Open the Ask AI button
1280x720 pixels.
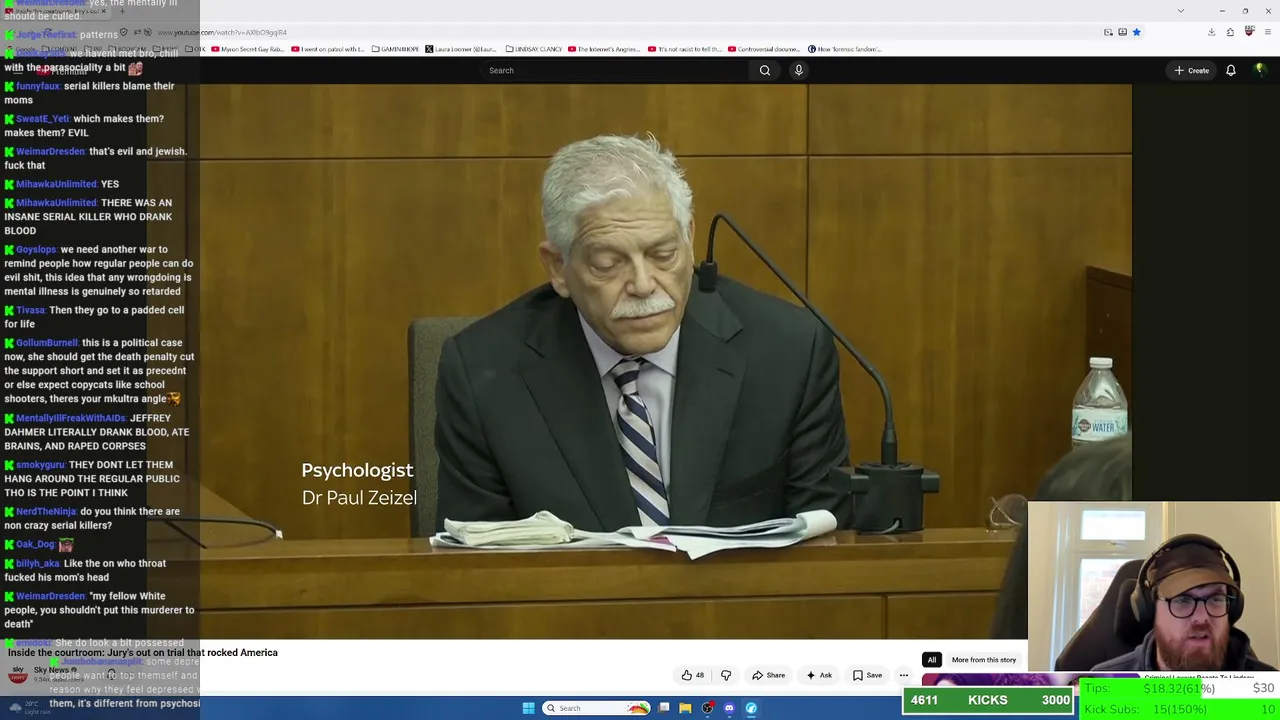click(819, 675)
